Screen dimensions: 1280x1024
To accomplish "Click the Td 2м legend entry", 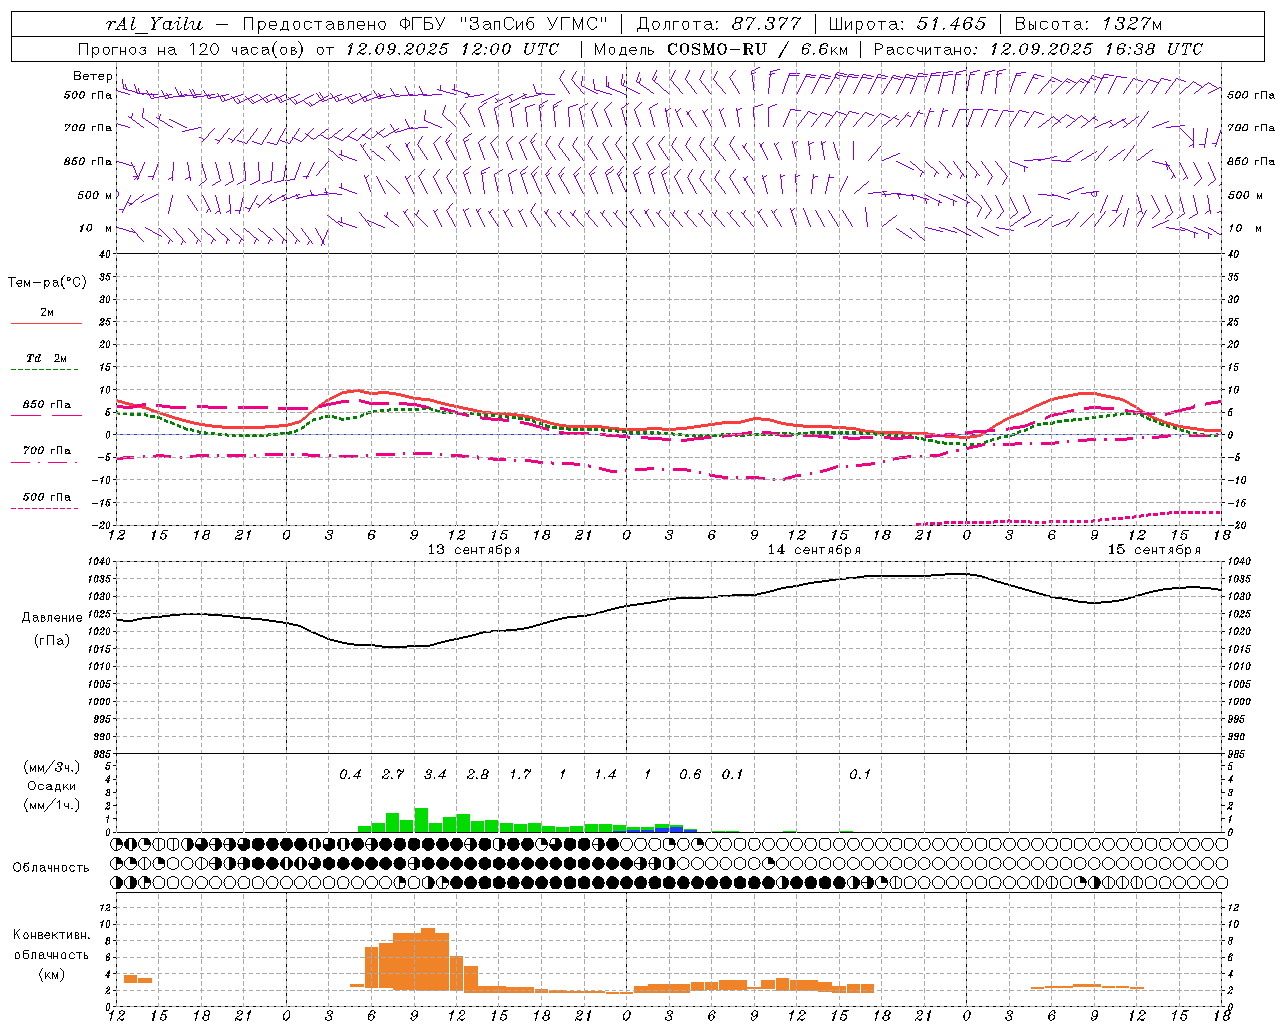I will (46, 358).
